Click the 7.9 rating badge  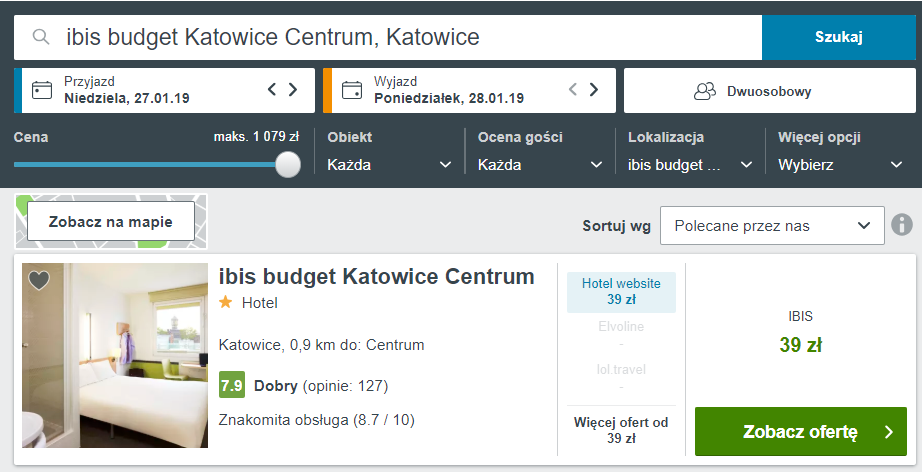(232, 385)
